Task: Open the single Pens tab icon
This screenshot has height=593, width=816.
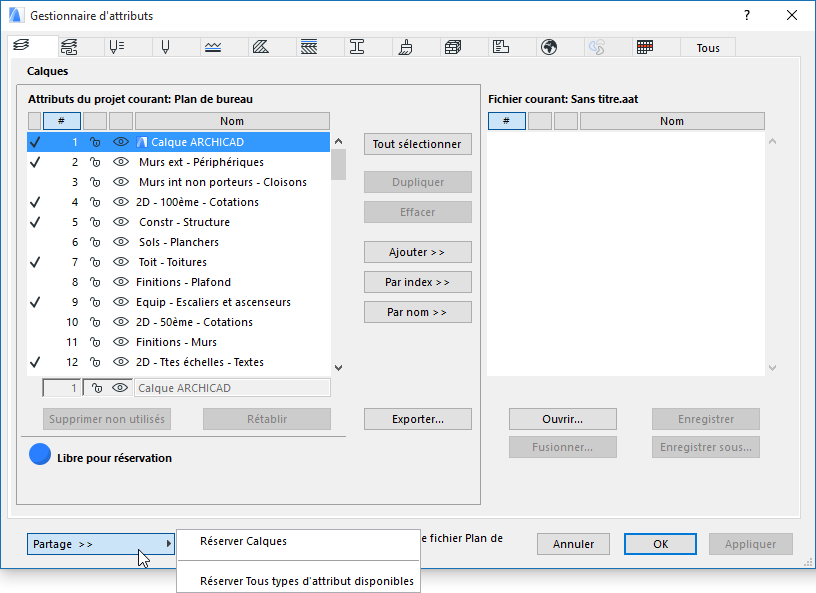Action: (165, 47)
